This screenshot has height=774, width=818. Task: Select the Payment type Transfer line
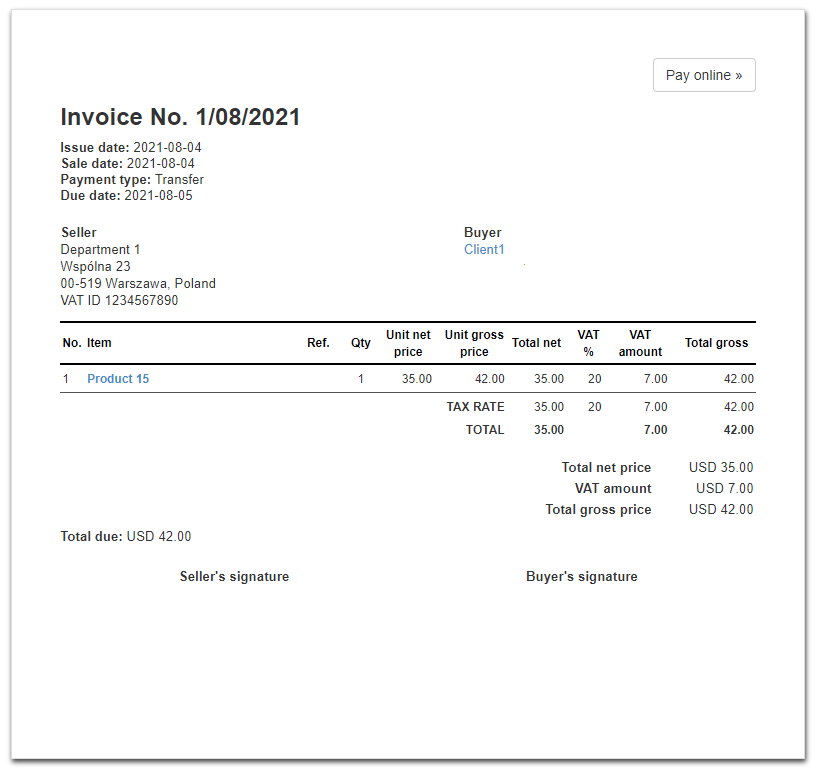pyautogui.click(x=132, y=180)
